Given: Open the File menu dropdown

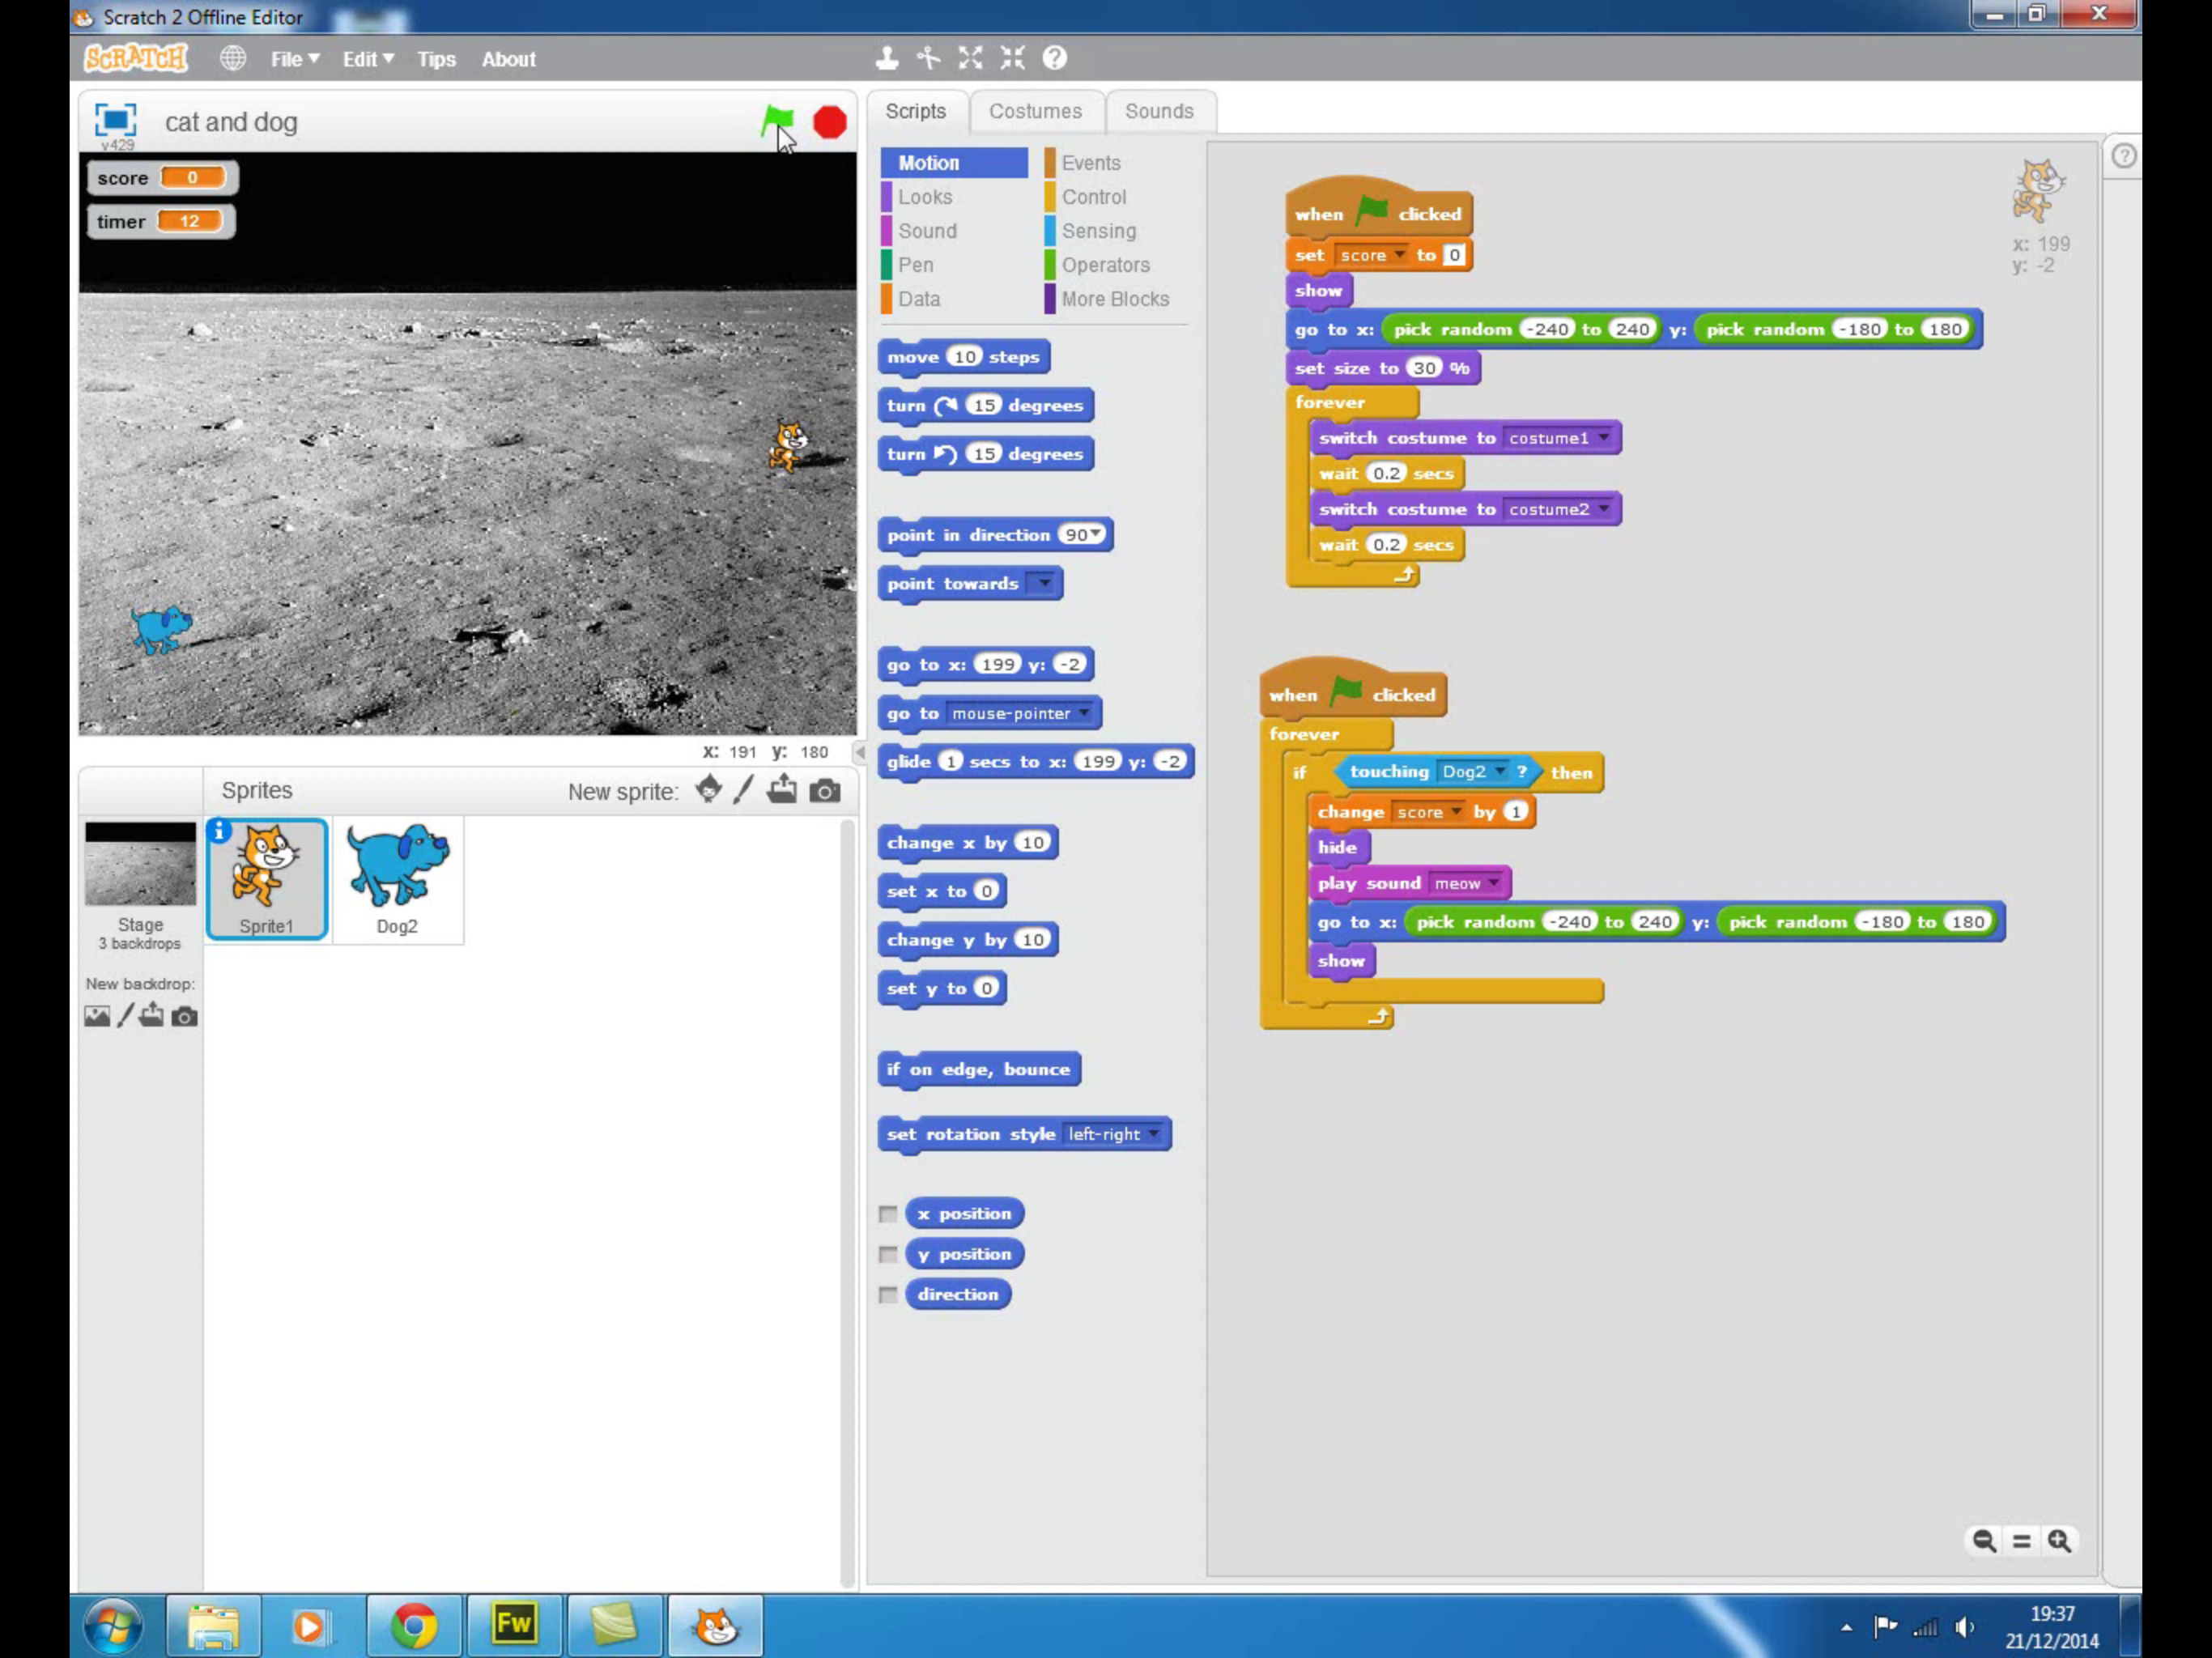Looking at the screenshot, I should click(x=294, y=59).
